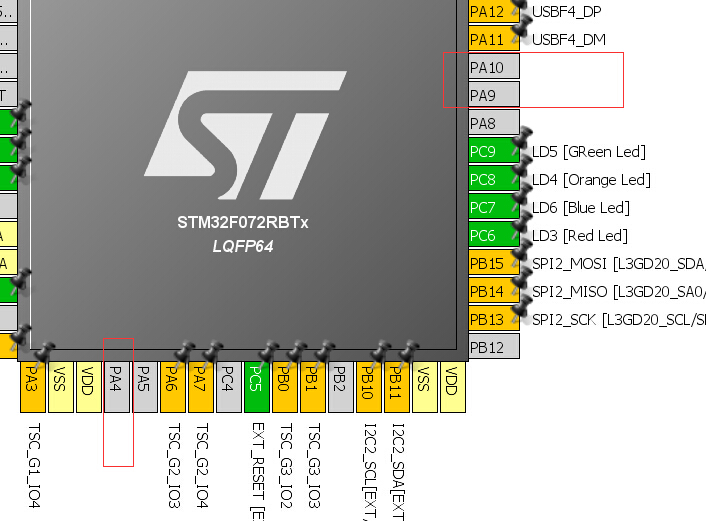Click the grey PC4 pin
Viewport: 706px width, 521px height.
pos(229,386)
